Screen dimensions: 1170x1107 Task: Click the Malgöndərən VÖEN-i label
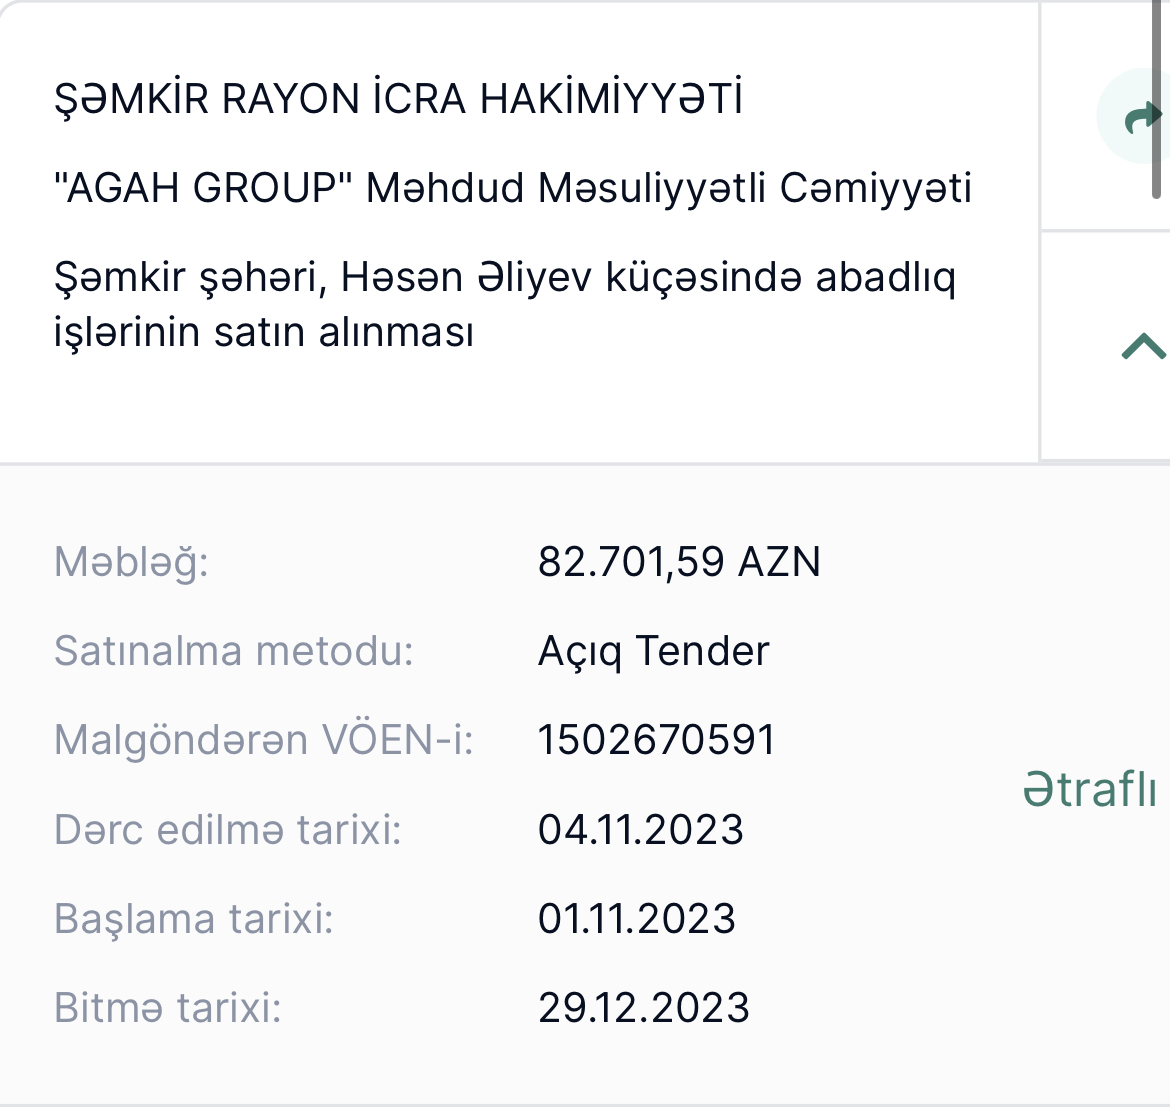[x=263, y=740]
